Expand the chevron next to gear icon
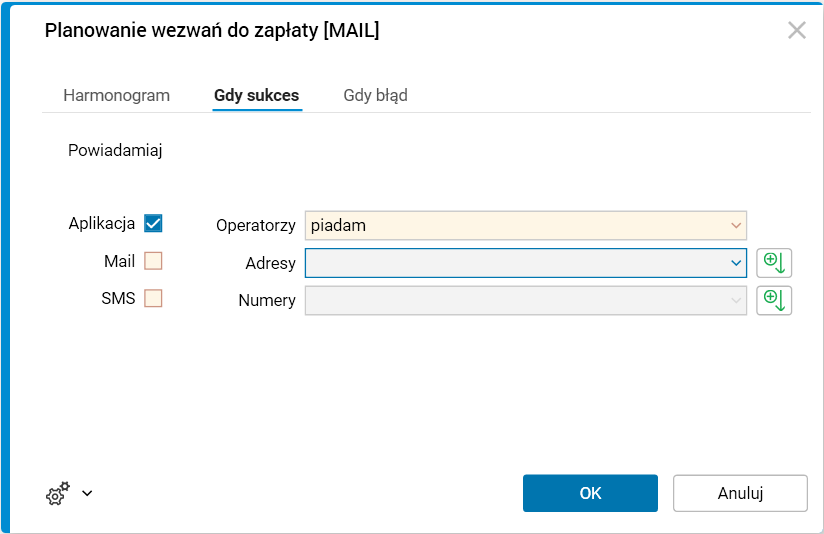Image resolution: width=824 pixels, height=534 pixels. pos(87,493)
